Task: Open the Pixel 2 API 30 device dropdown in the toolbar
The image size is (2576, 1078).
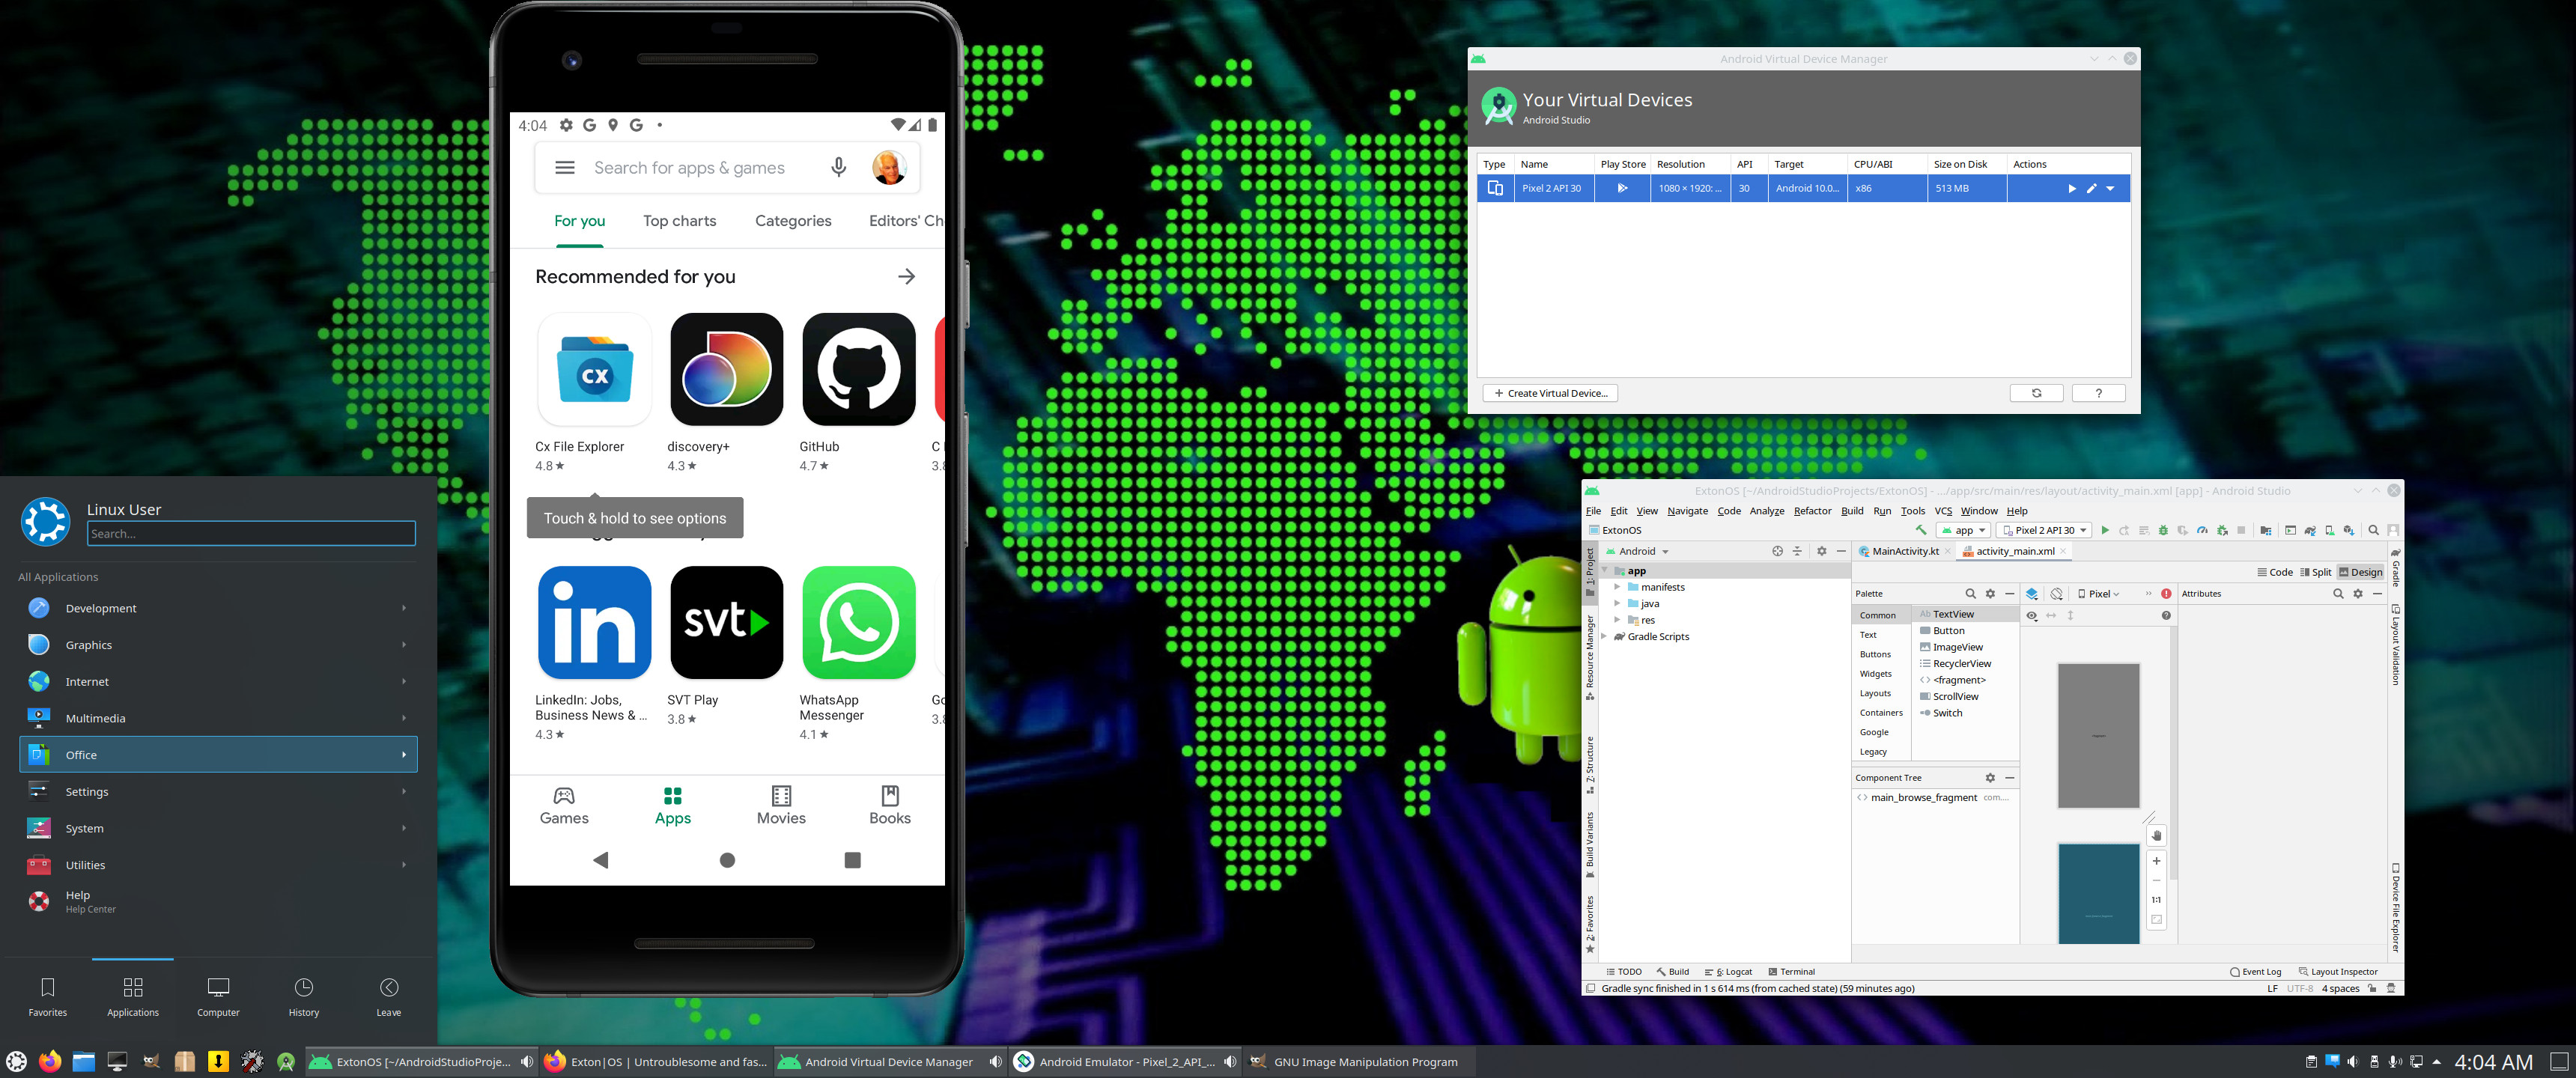Action: click(2044, 530)
